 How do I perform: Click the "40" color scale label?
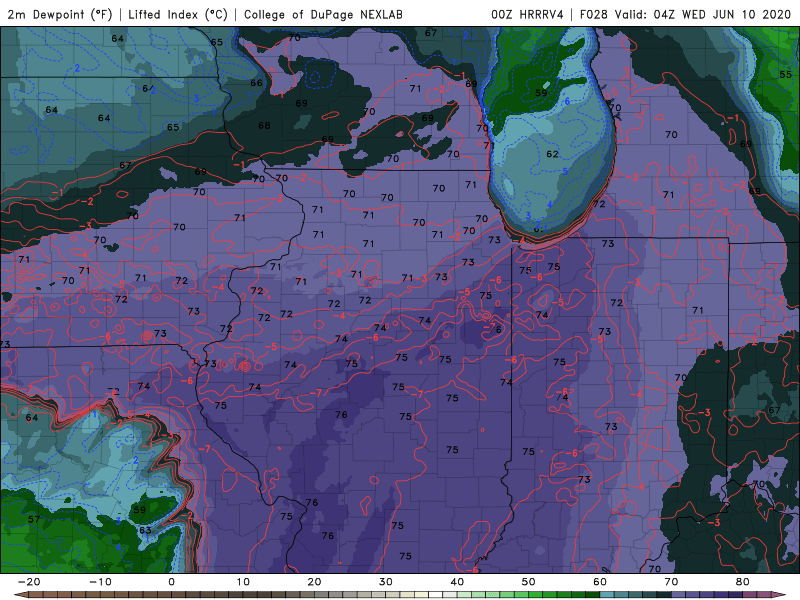[x=457, y=582]
